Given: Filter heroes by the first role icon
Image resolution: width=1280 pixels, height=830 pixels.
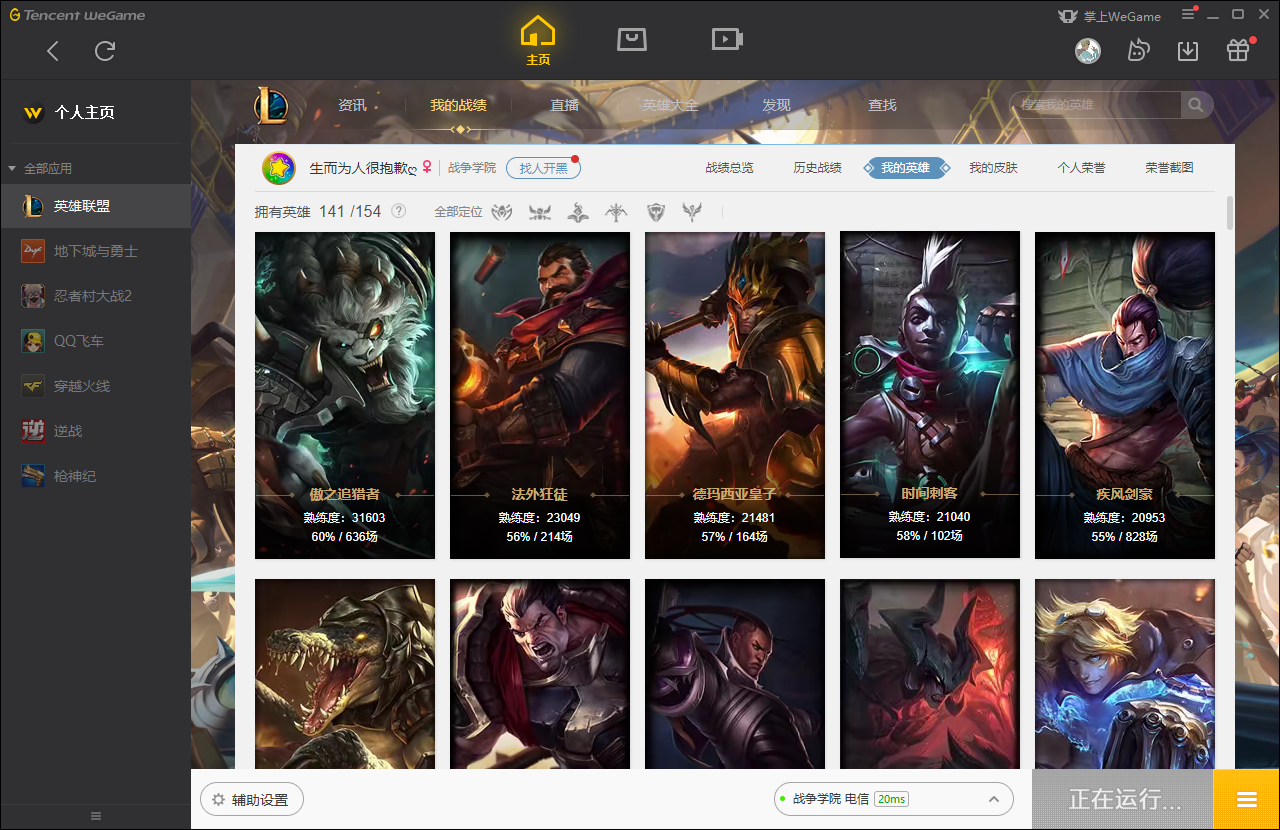Looking at the screenshot, I should pos(502,212).
